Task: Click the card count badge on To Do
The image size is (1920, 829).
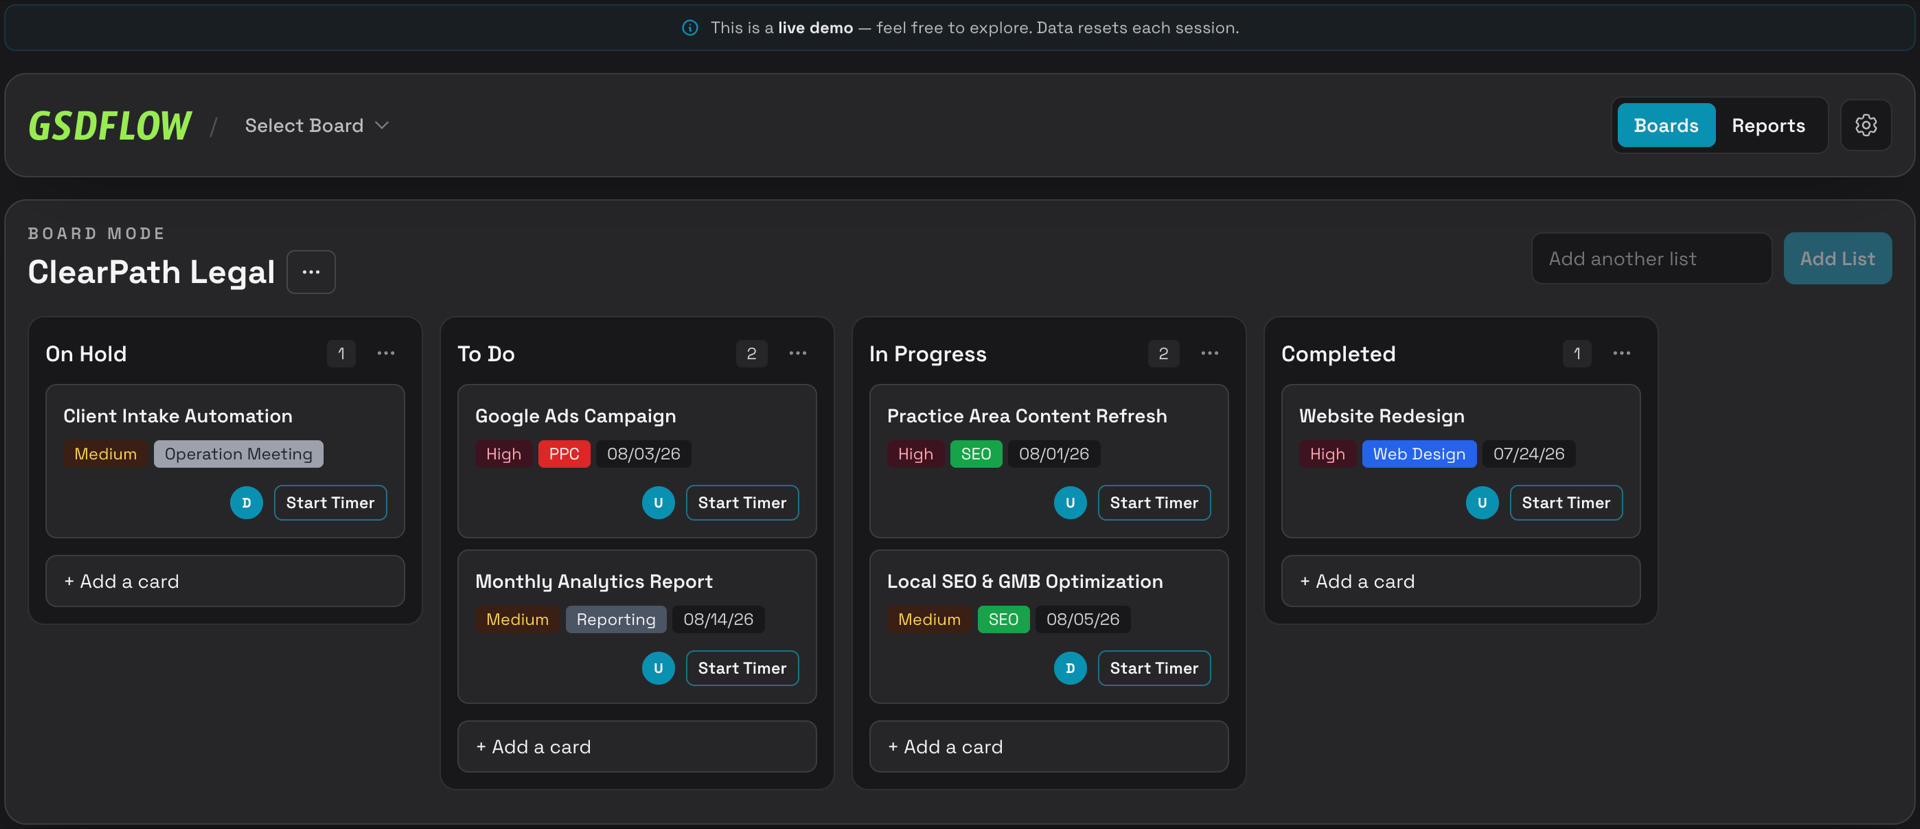Action: [x=751, y=353]
